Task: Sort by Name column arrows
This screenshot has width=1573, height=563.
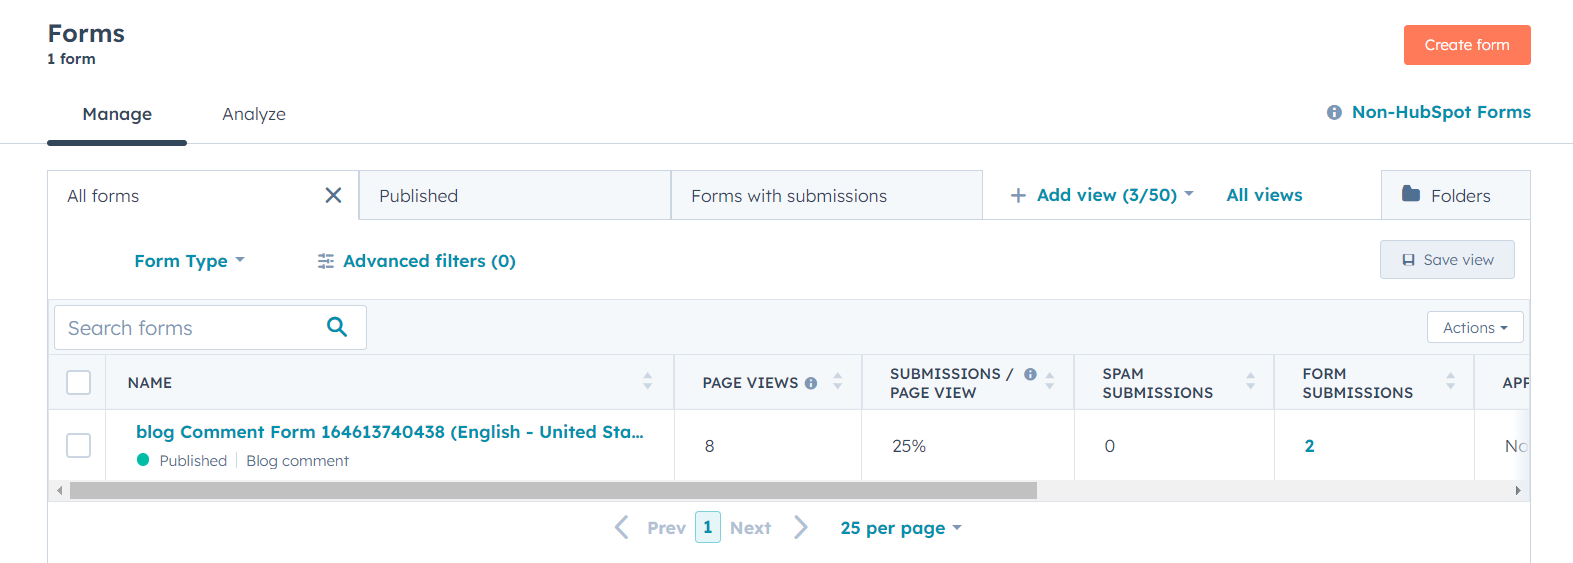Action: pos(647,381)
